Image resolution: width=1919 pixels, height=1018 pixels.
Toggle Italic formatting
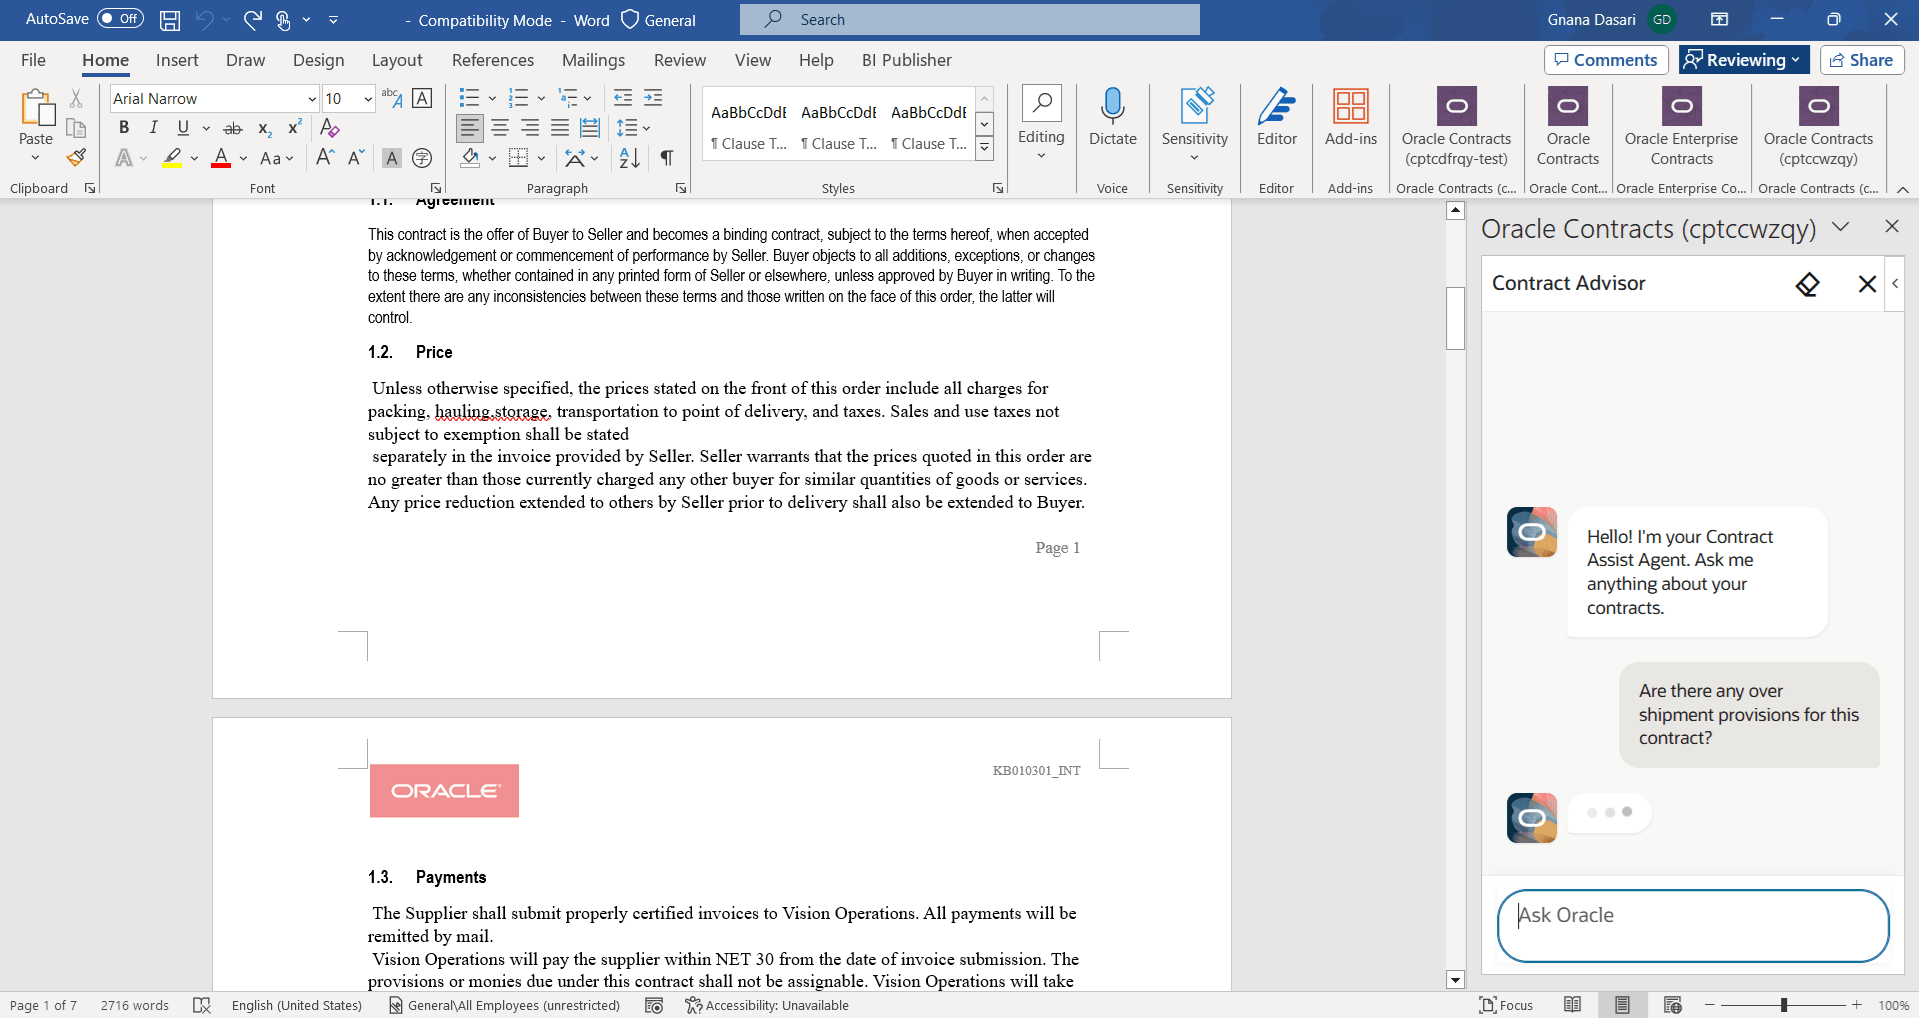coord(153,128)
